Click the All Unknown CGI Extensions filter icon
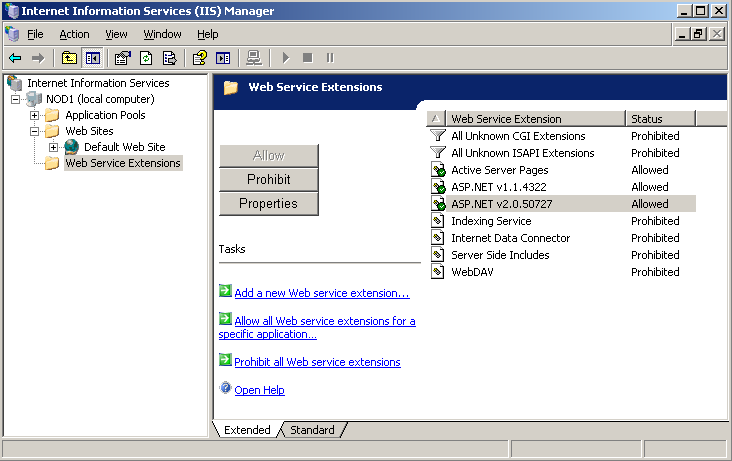 pyautogui.click(x=437, y=136)
